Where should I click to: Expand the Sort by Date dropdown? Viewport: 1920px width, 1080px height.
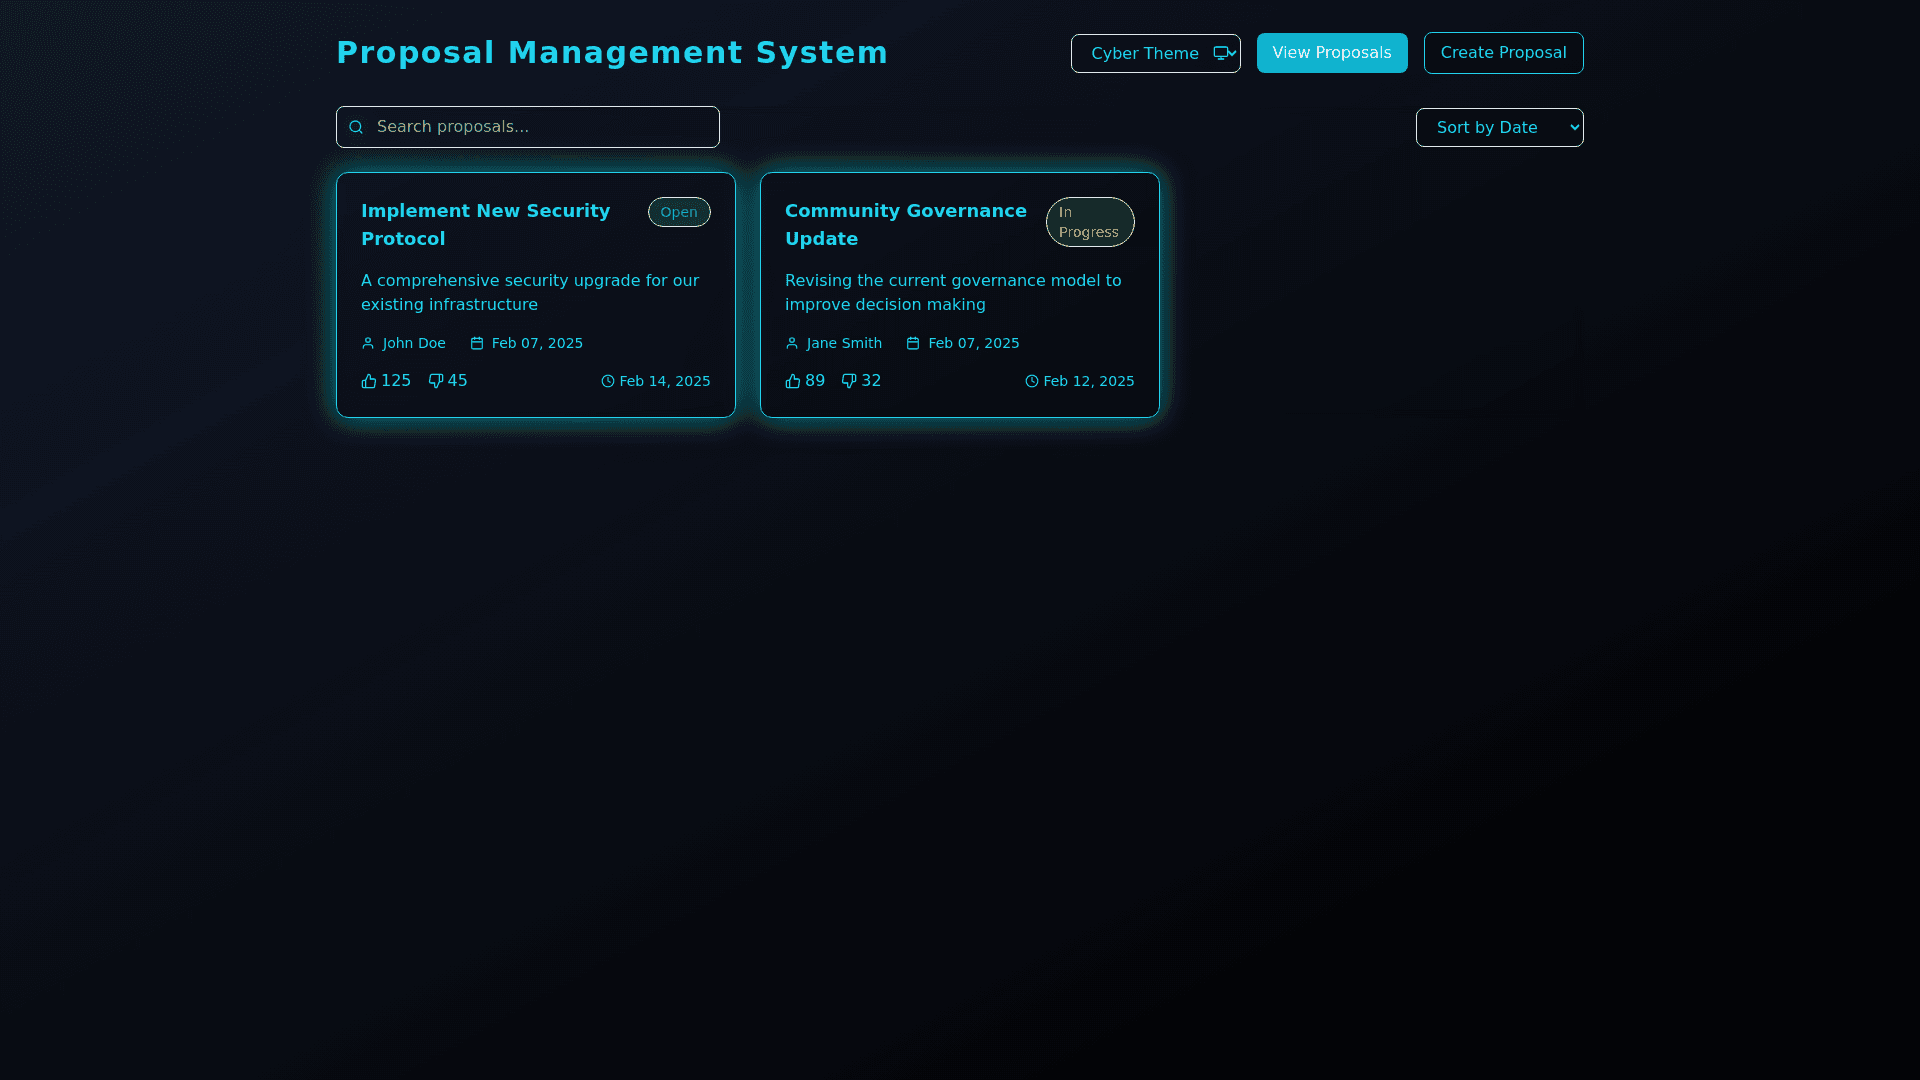tap(1499, 127)
